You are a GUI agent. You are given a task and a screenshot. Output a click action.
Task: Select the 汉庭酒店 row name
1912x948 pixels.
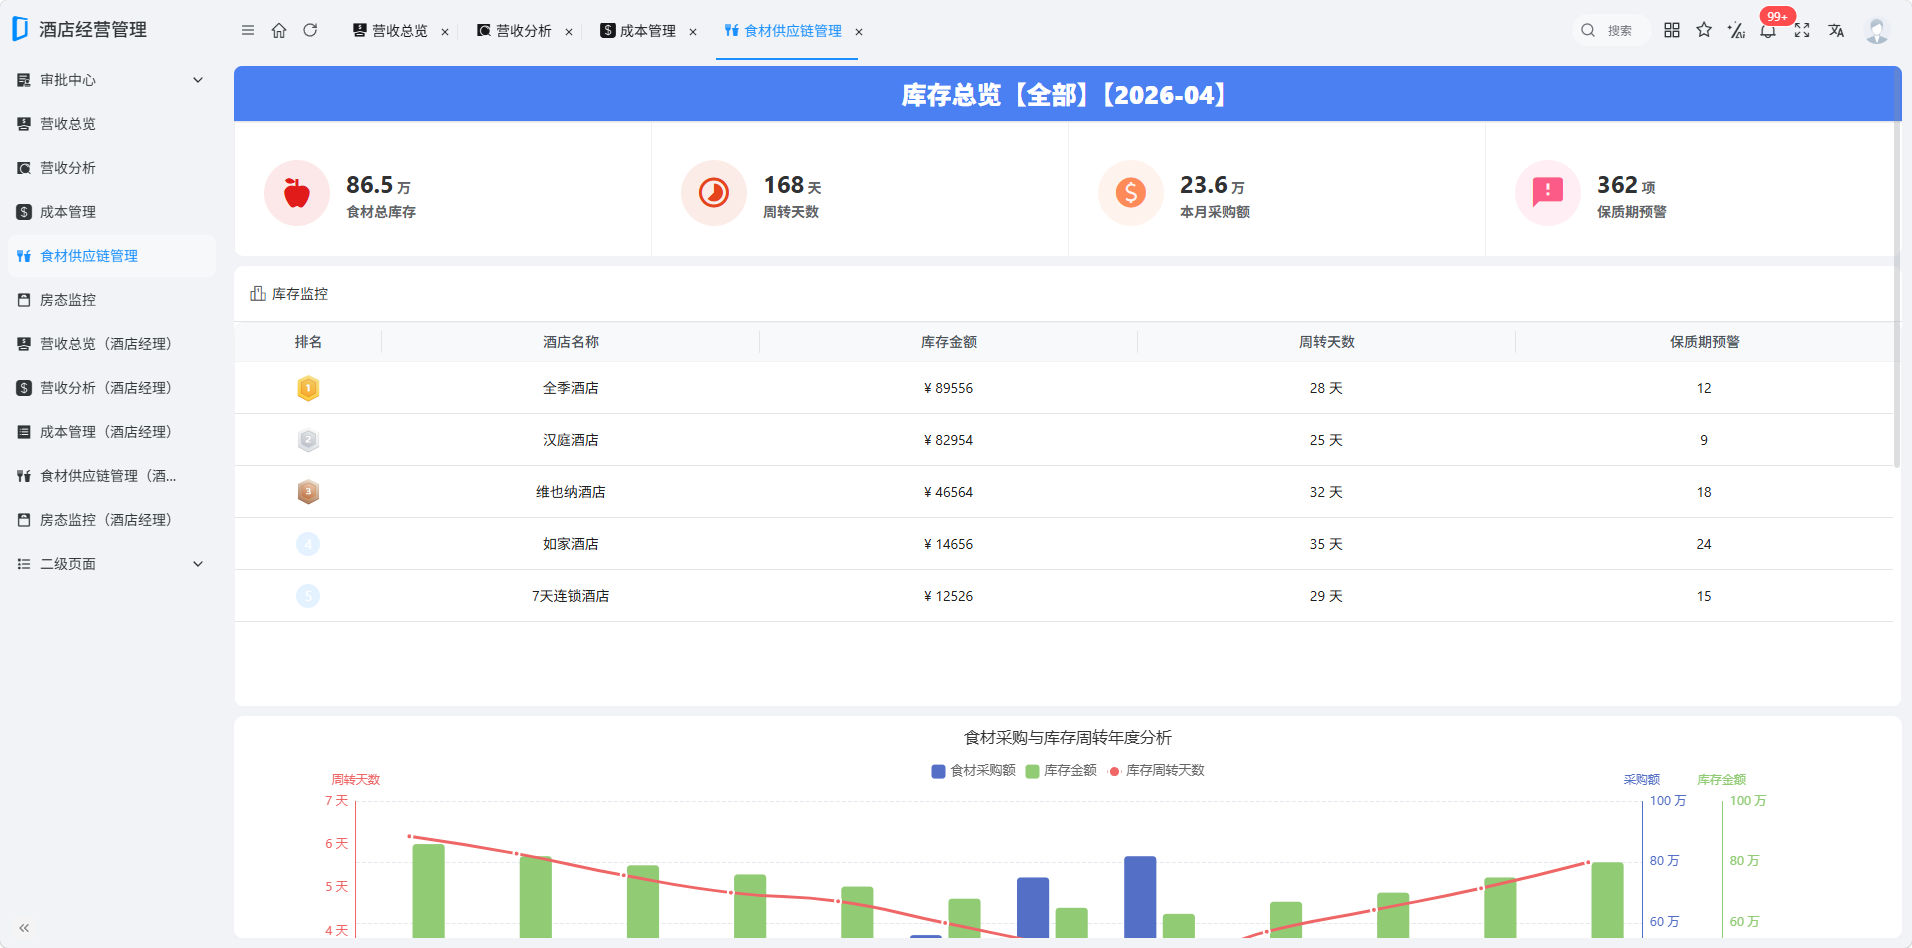pos(571,440)
